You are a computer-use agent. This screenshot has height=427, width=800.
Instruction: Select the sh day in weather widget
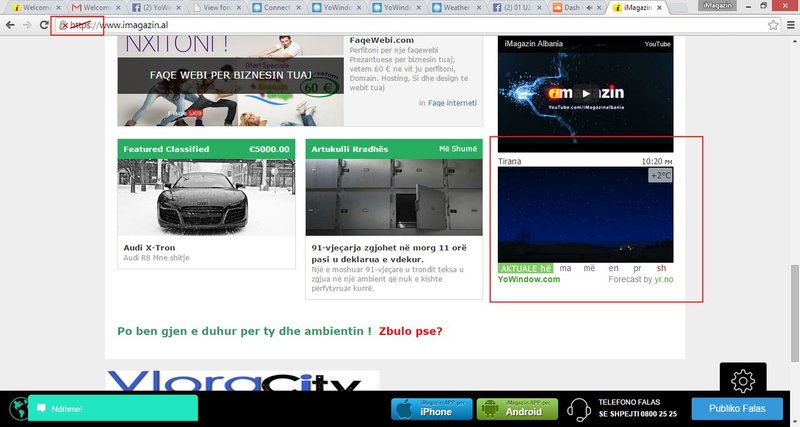click(x=661, y=268)
